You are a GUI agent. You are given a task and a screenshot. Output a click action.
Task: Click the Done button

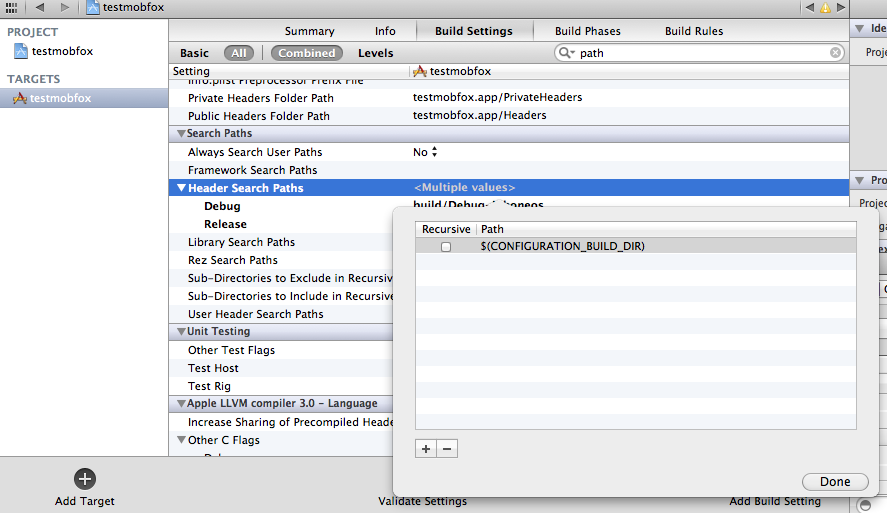point(835,481)
